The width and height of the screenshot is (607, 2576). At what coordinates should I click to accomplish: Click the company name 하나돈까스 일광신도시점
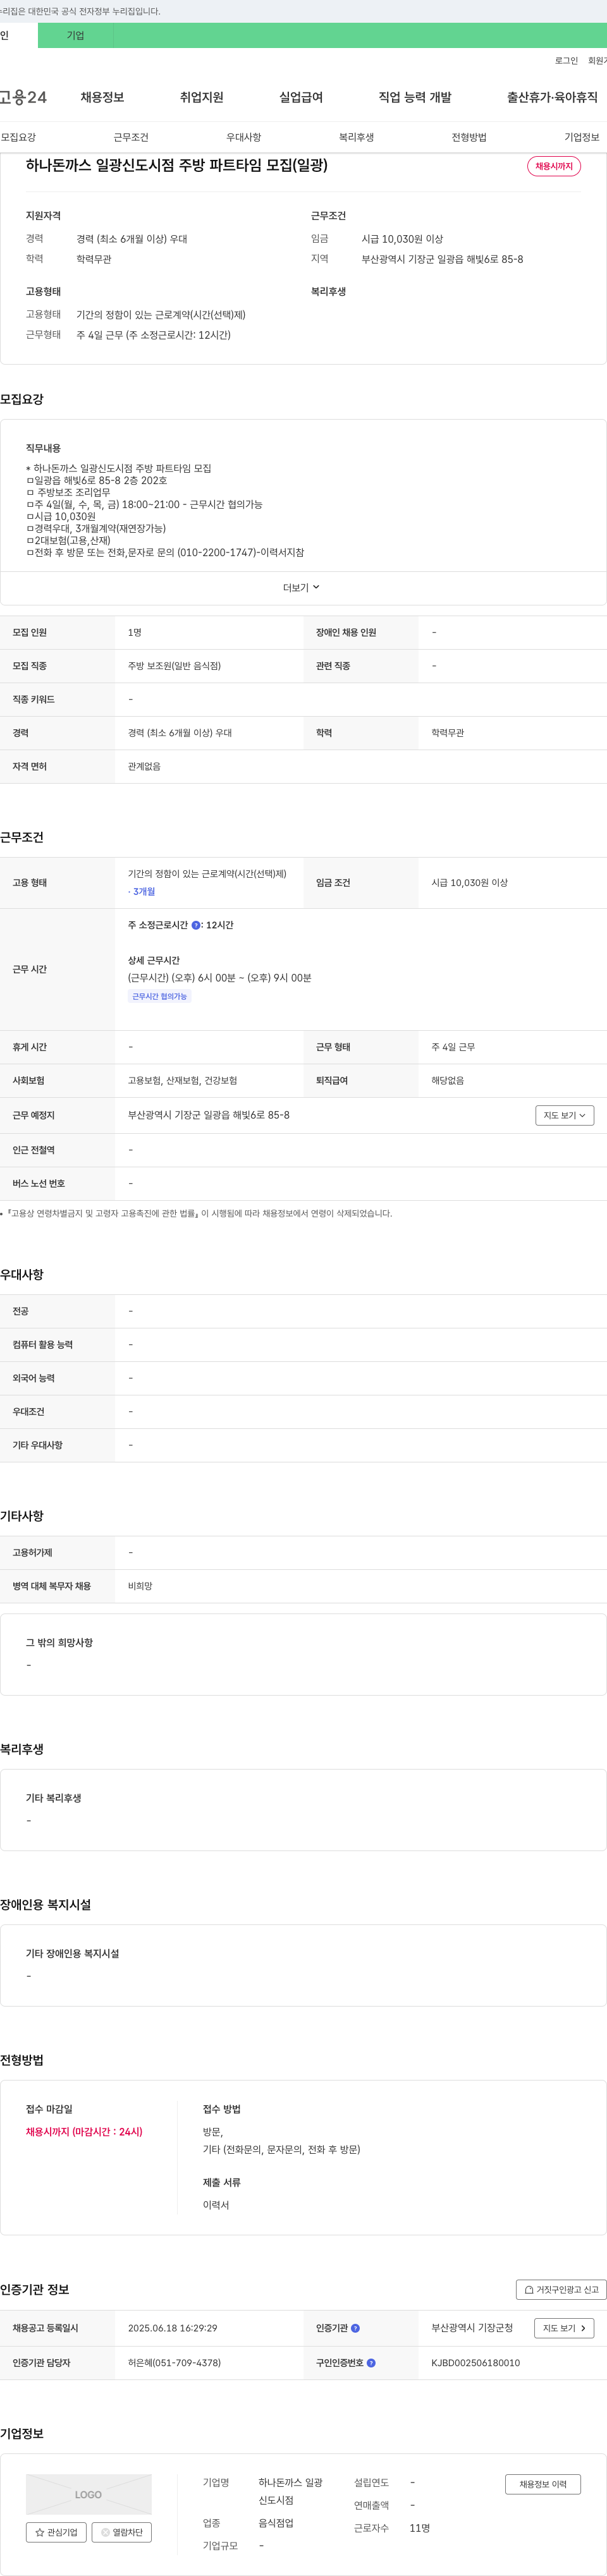pyautogui.click(x=291, y=2491)
